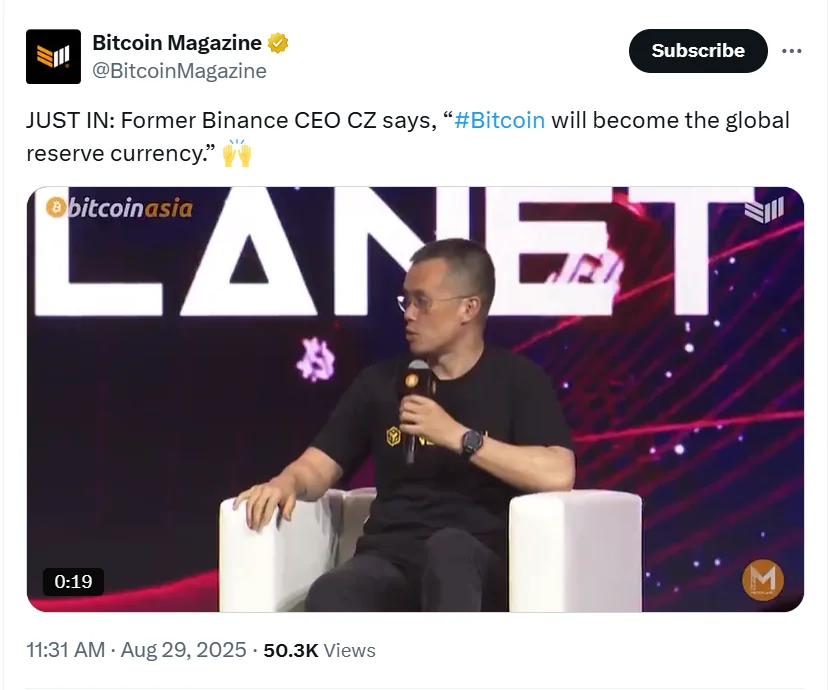The height and width of the screenshot is (690, 829).
Task: Open the #Bitcoin hashtag link
Action: [x=499, y=121]
